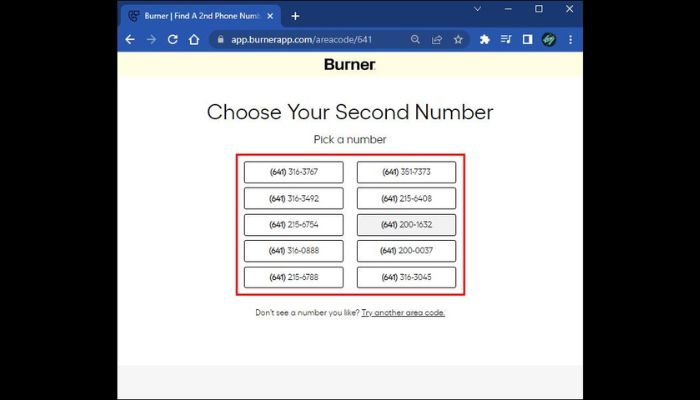
Task: Open the browser home page
Action: click(x=194, y=40)
